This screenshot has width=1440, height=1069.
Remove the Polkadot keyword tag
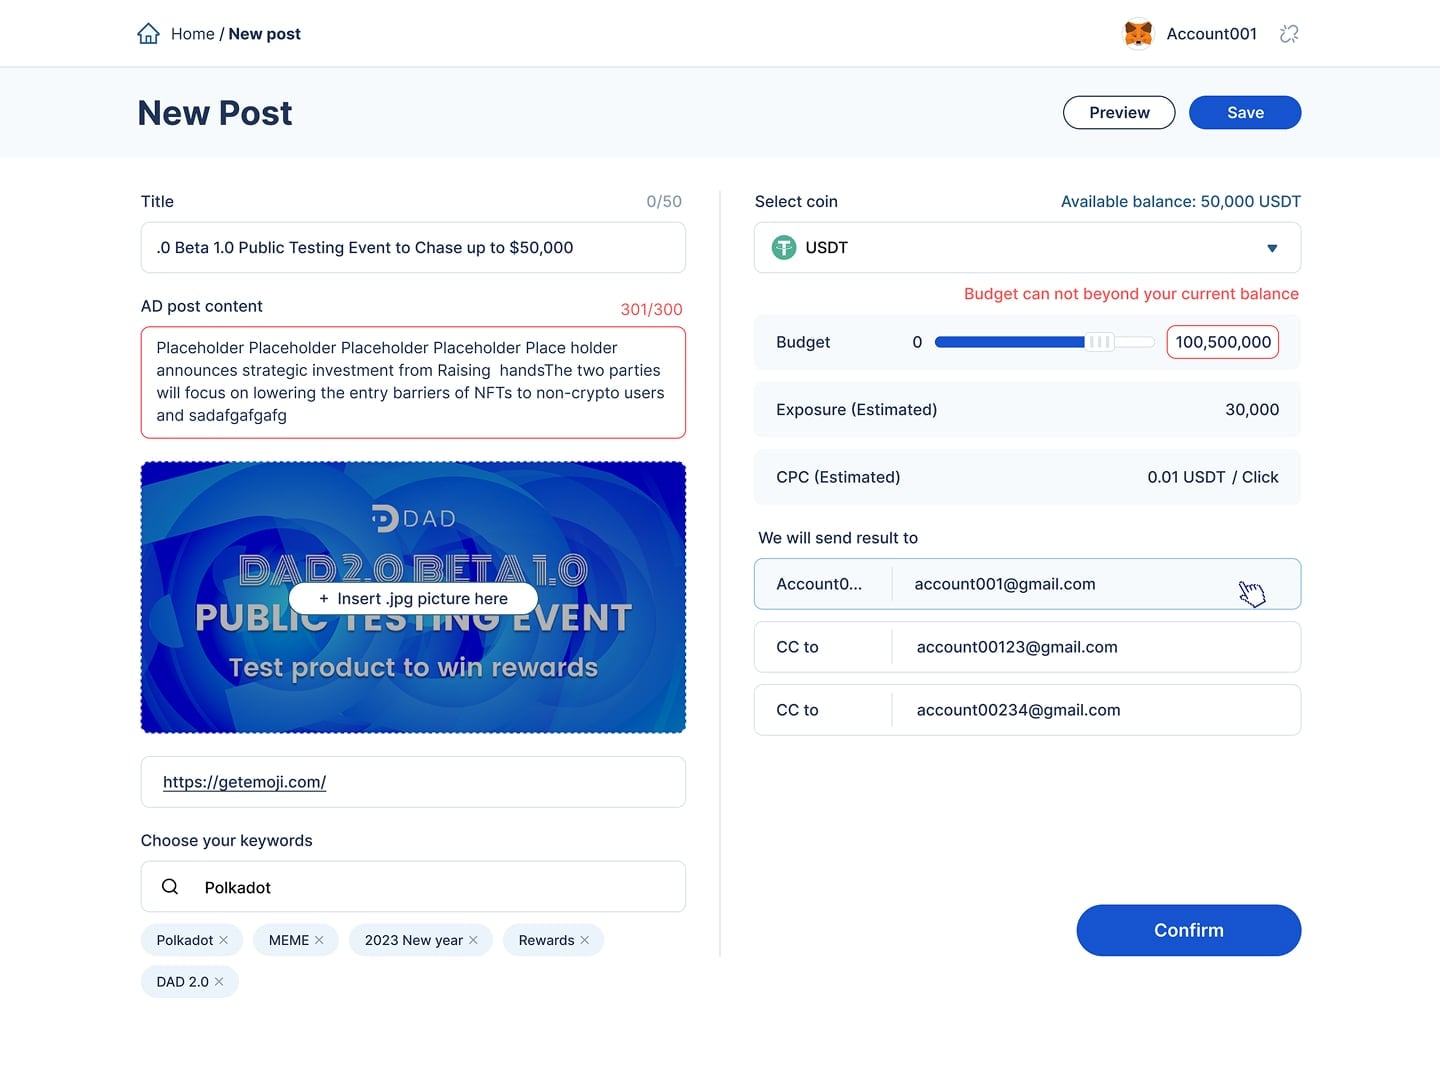pos(224,940)
